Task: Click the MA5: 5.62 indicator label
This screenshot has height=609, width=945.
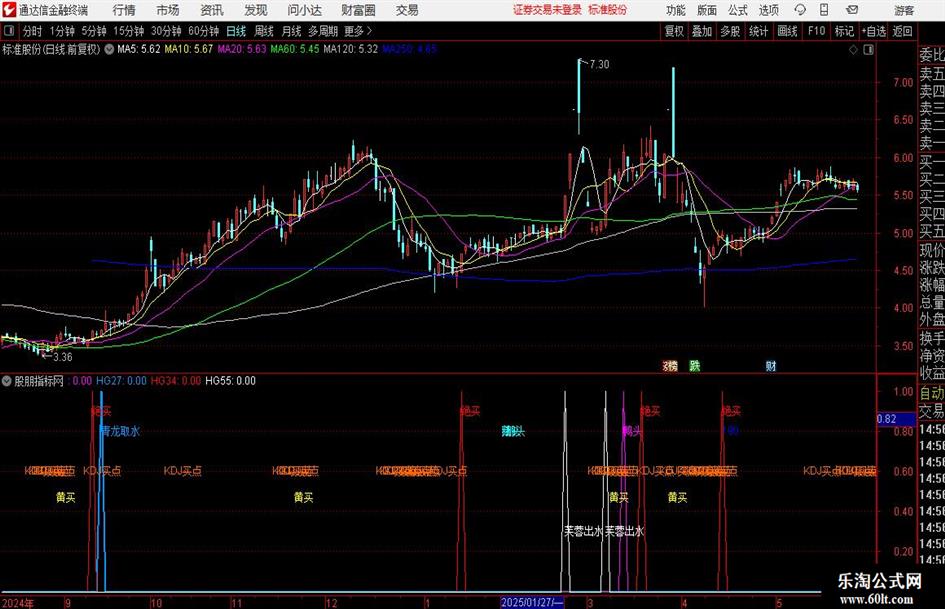Action: (139, 49)
